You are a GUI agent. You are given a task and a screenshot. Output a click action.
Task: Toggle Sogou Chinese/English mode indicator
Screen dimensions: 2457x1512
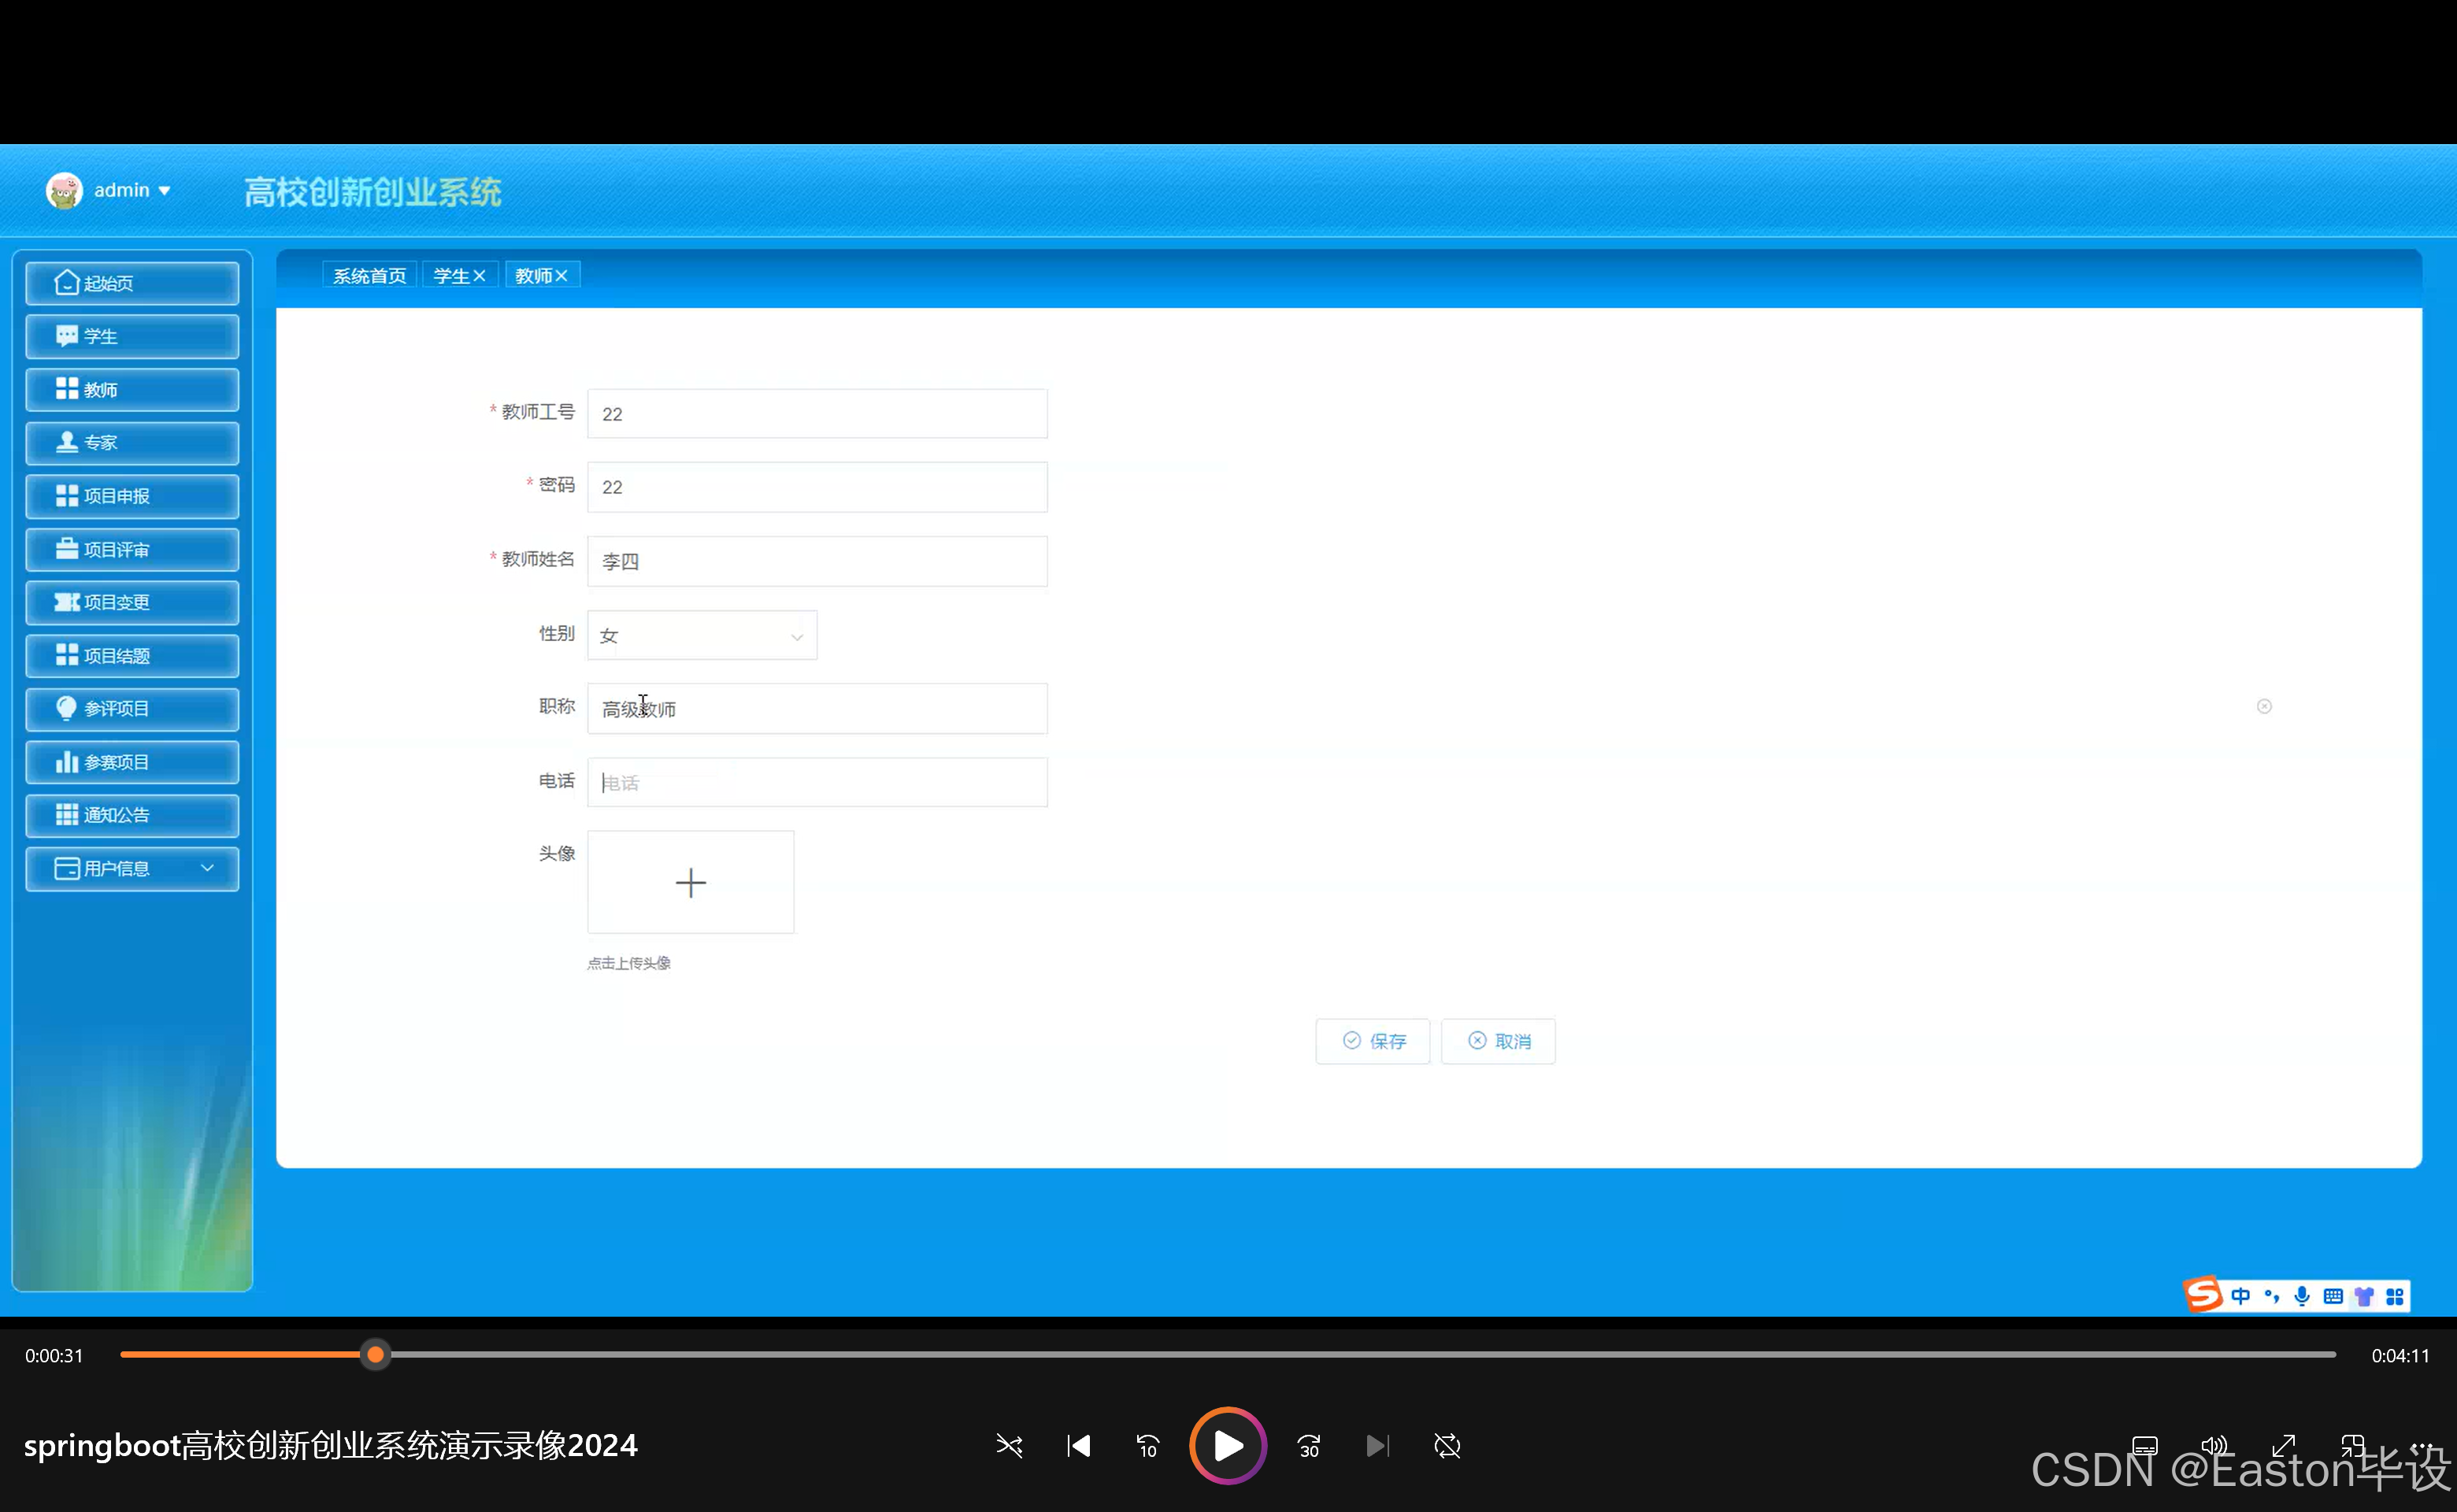(2241, 1296)
